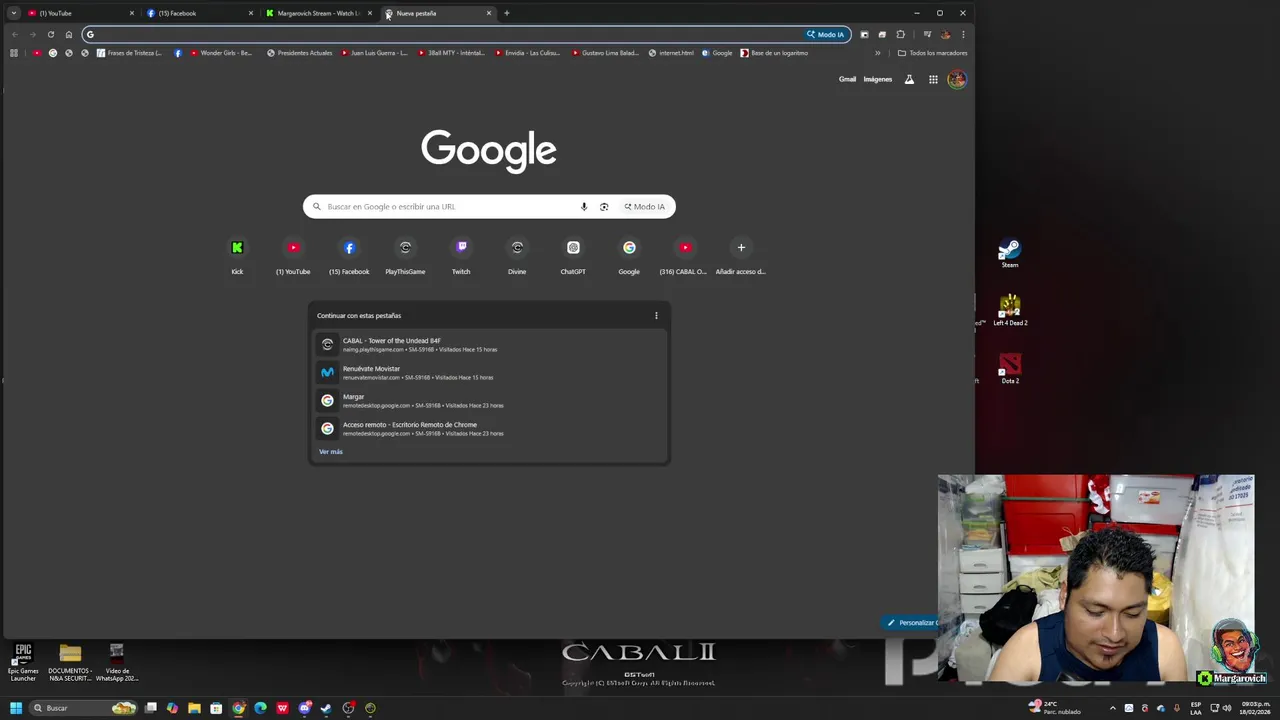
Task: Open a new tab with plus button
Action: [x=507, y=13]
